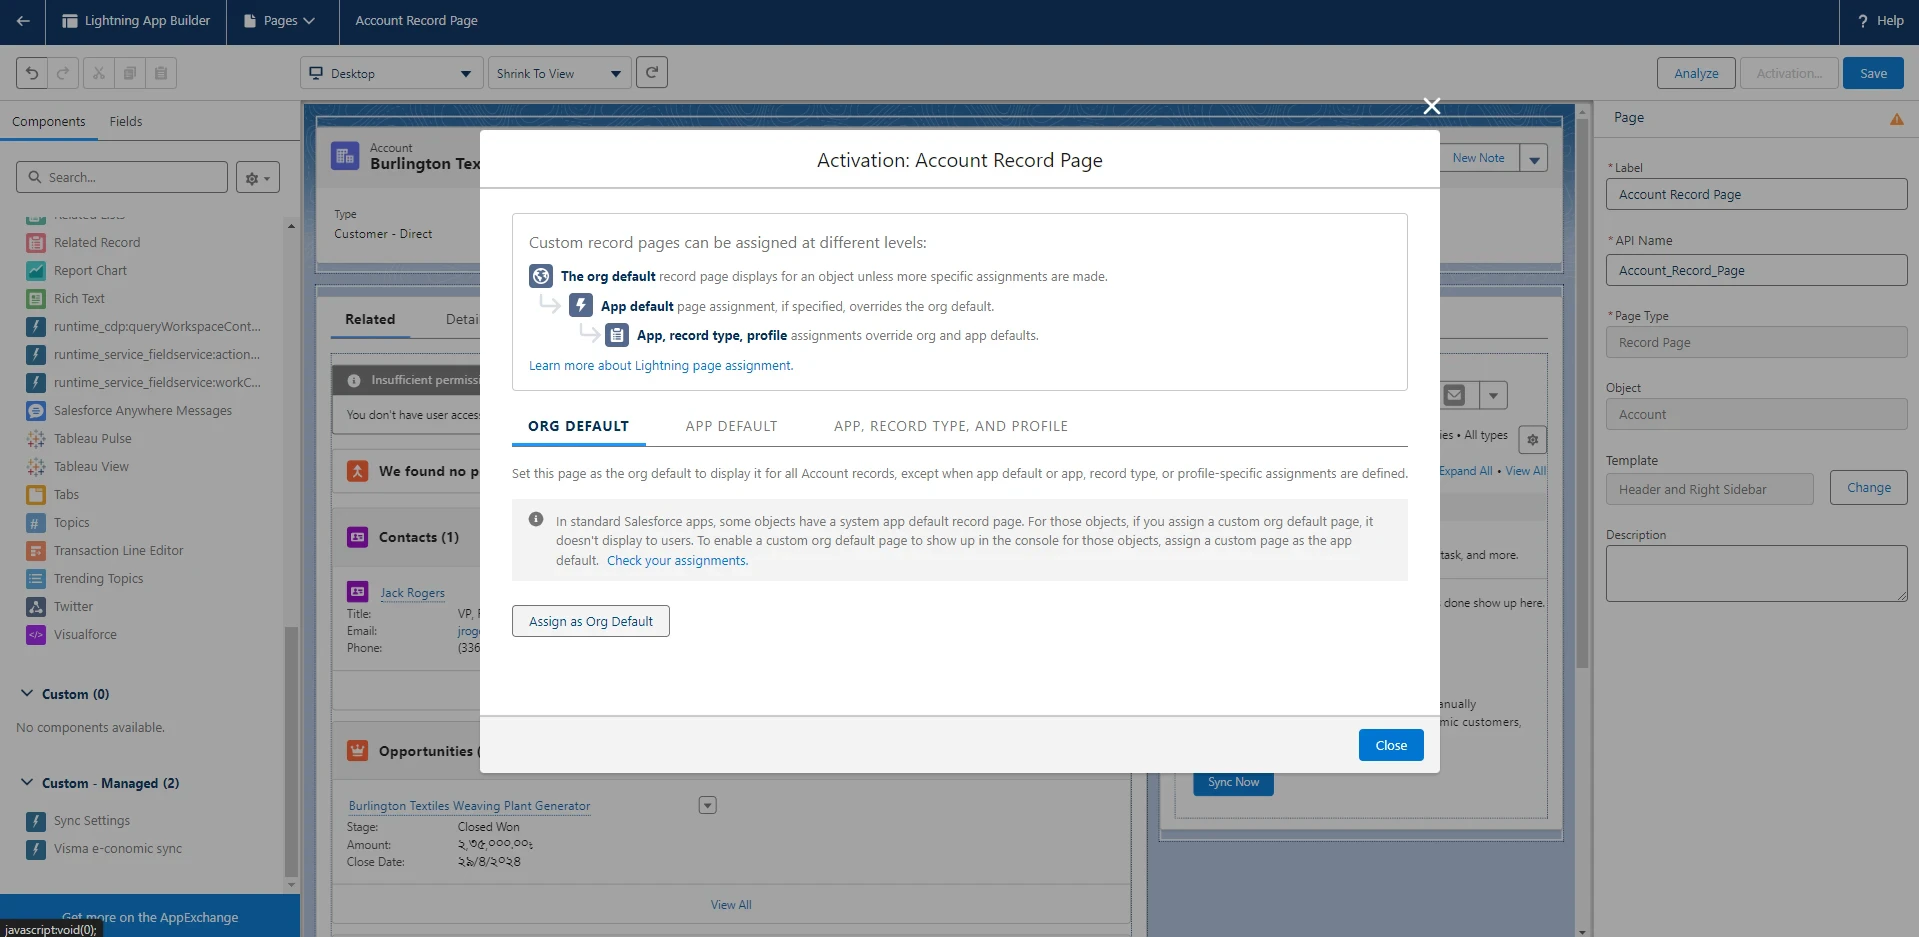
Task: Select the Twitter component icon
Action: (x=36, y=607)
